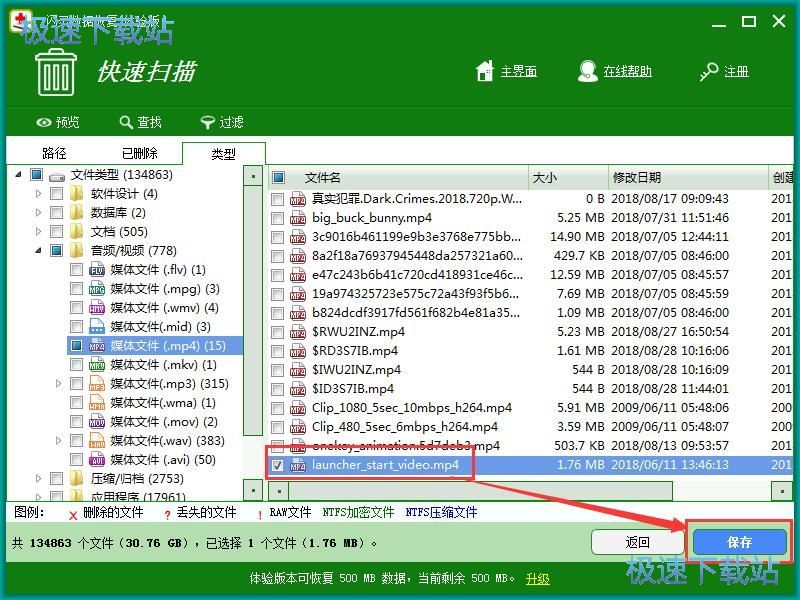Open the 注册 link
The image size is (800, 600).
point(736,71)
